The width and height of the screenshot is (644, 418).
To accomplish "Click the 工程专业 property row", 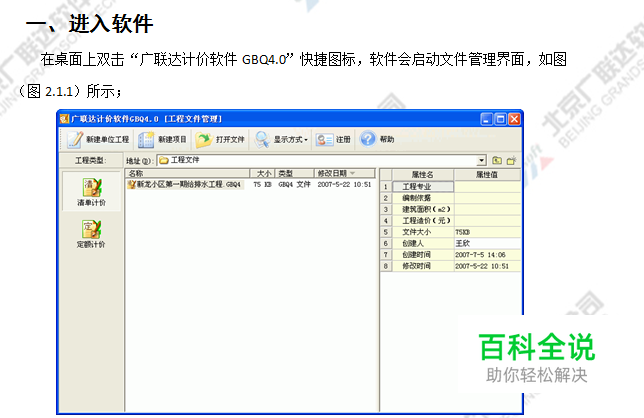I will [451, 187].
